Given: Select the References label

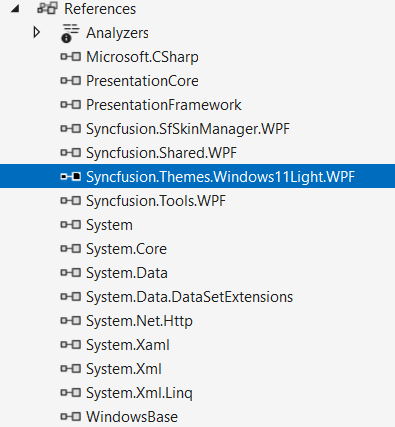Looking at the screenshot, I should coord(100,9).
